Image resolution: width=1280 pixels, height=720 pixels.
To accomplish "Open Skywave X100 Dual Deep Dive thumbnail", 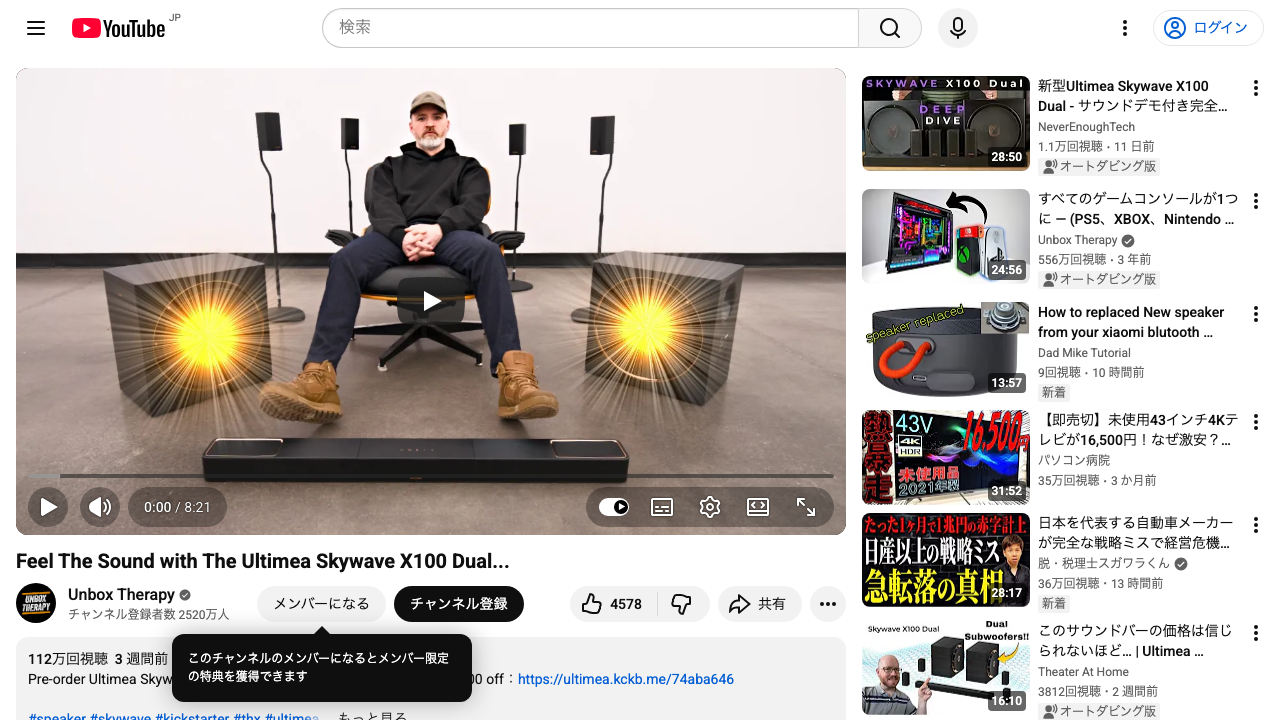I will pos(946,123).
